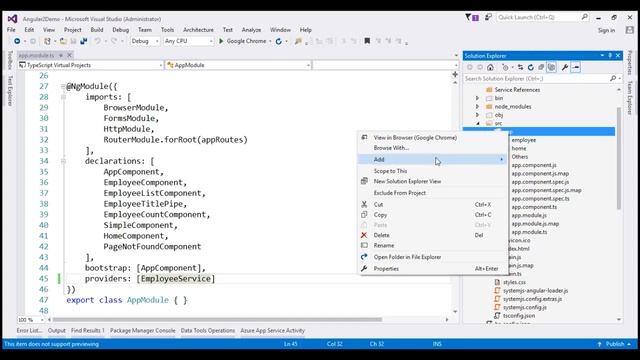Image resolution: width=640 pixels, height=360 pixels.
Task: Select styles.css file in Solution Explorer
Action: point(514,282)
